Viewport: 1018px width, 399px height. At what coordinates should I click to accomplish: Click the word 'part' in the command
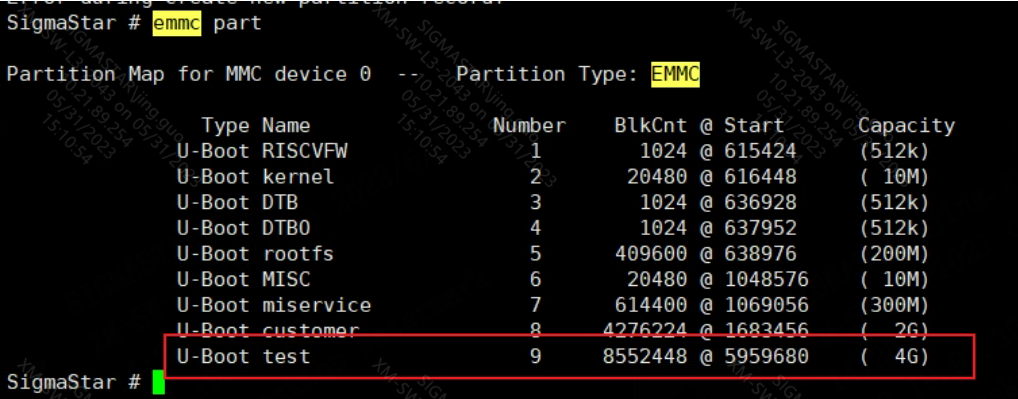click(237, 24)
